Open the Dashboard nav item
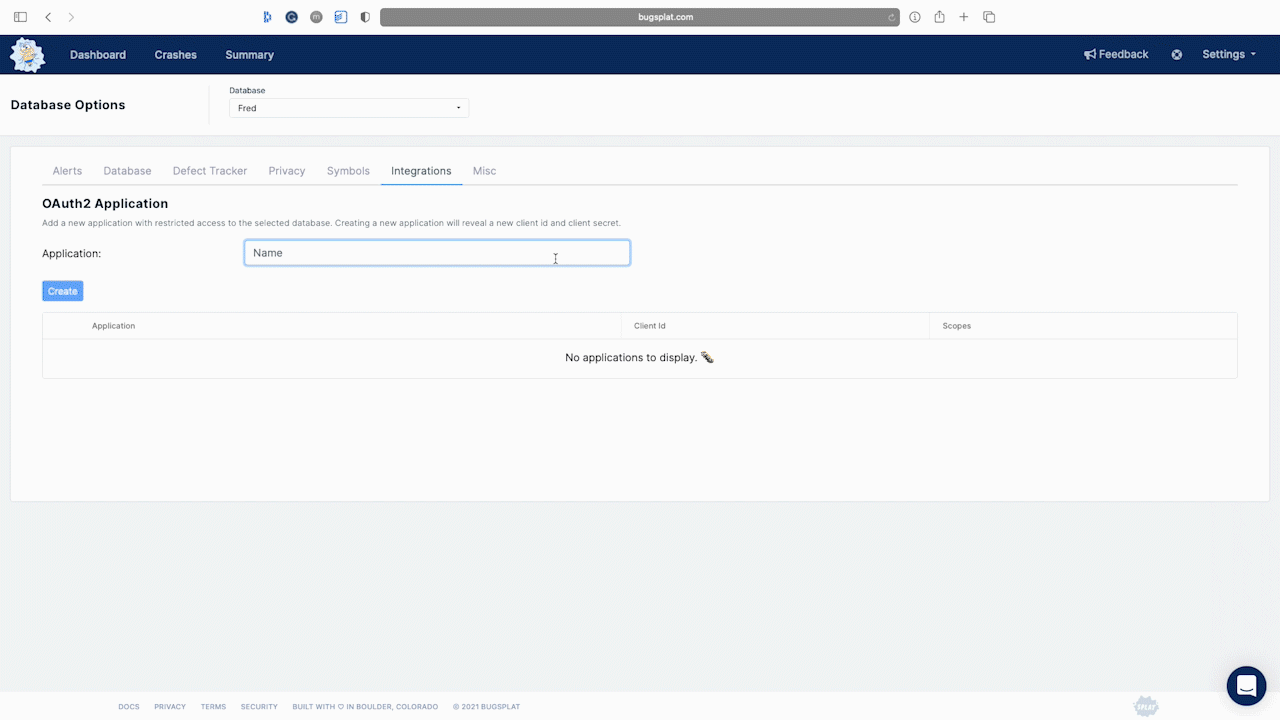 [x=98, y=55]
